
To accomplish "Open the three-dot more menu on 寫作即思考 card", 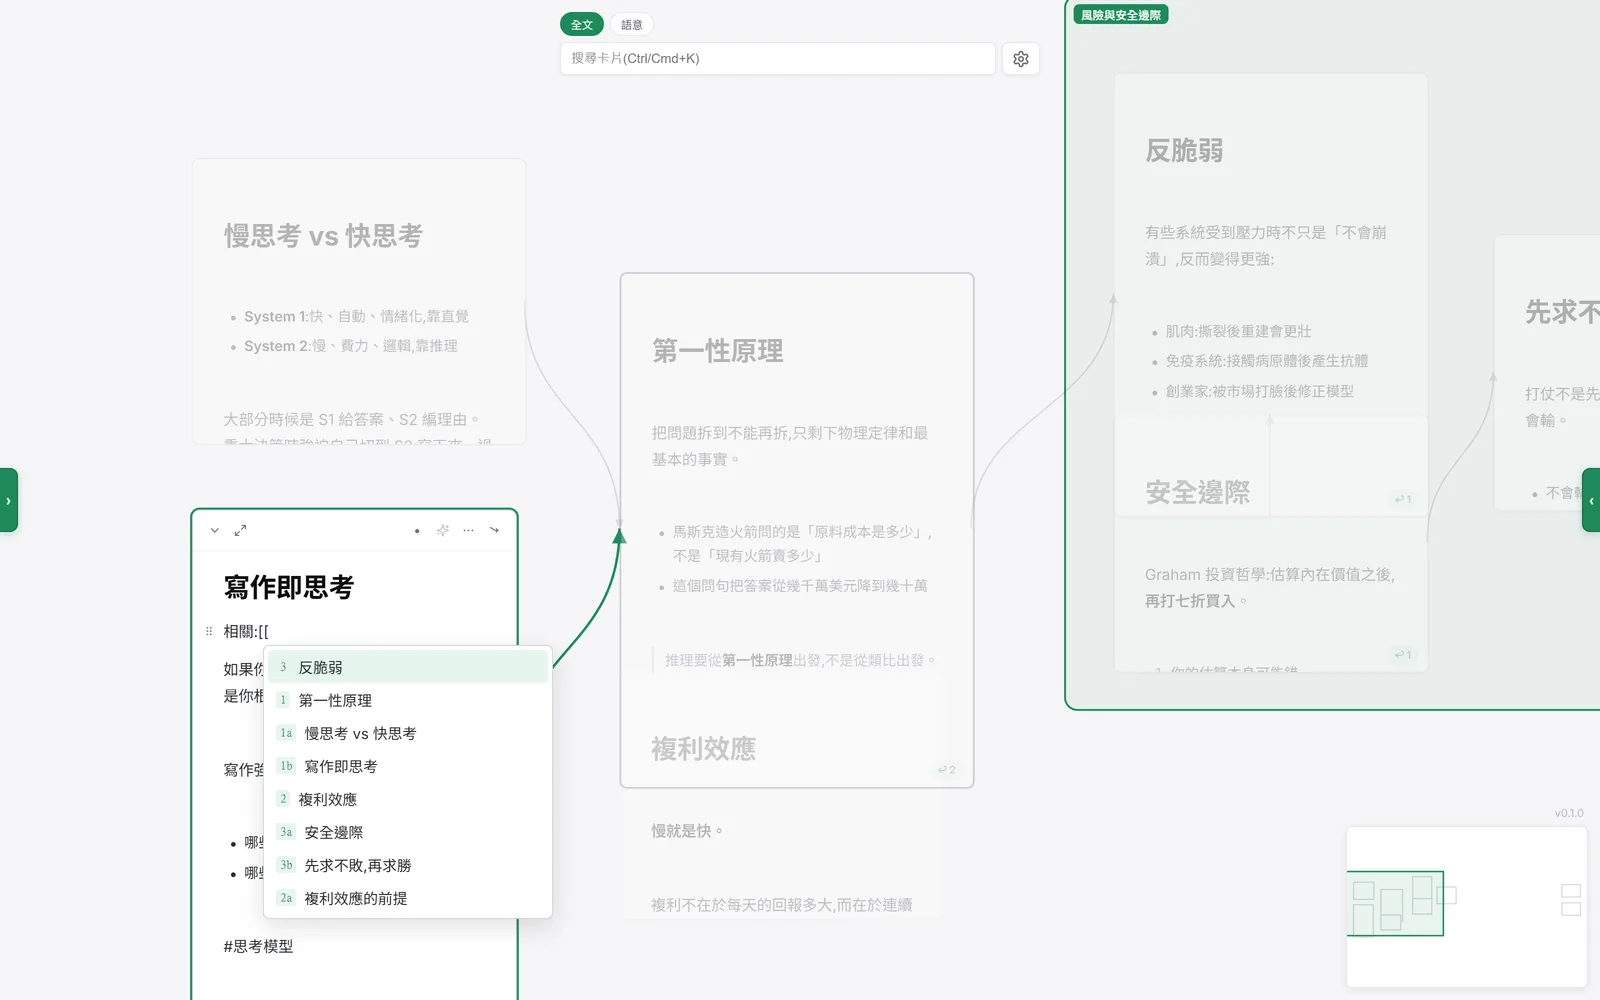I will tap(468, 531).
